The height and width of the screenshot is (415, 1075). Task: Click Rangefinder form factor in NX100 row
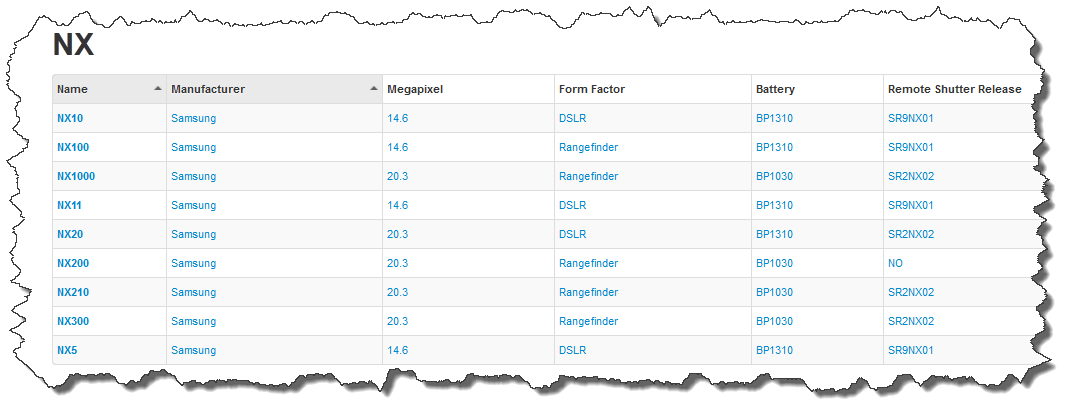[588, 147]
